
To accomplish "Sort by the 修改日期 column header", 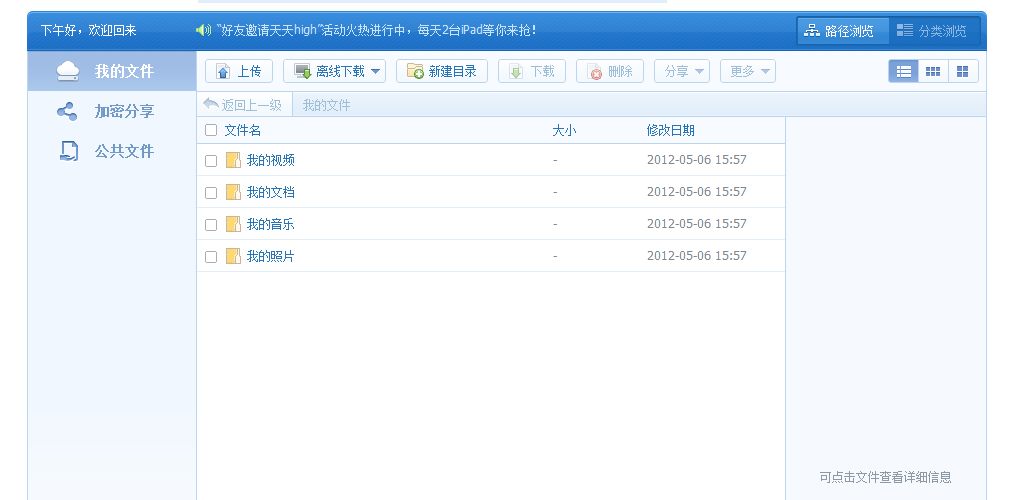I will tap(671, 130).
